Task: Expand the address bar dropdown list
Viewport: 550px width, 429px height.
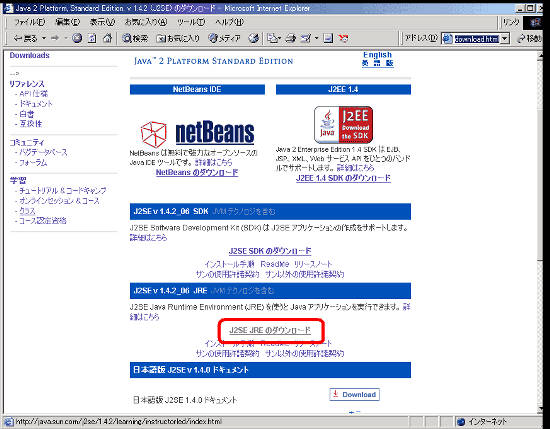Action: [504, 39]
